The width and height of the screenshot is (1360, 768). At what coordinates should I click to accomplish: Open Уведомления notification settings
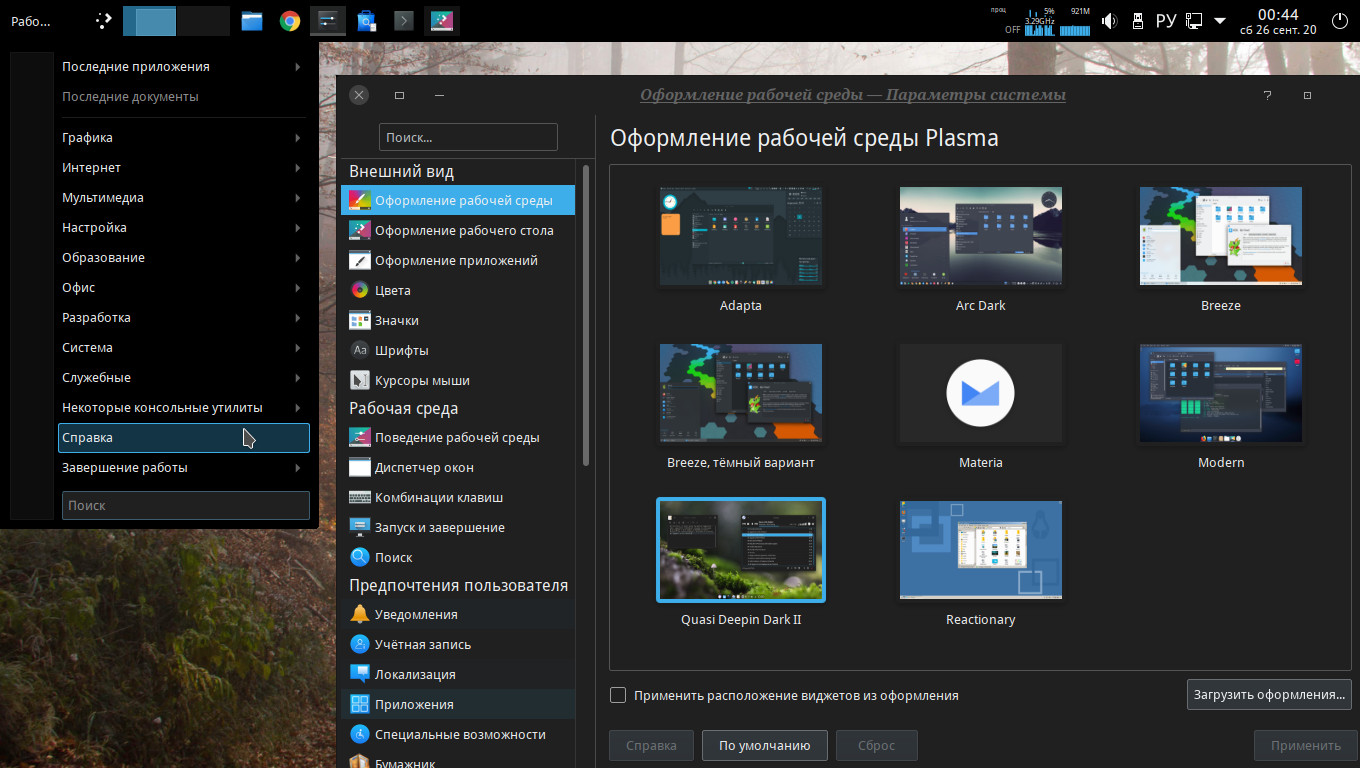coord(458,614)
